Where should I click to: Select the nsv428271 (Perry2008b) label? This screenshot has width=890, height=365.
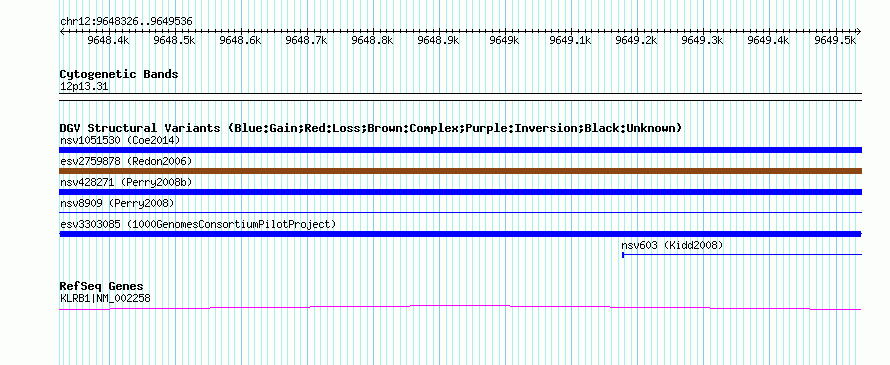126,182
